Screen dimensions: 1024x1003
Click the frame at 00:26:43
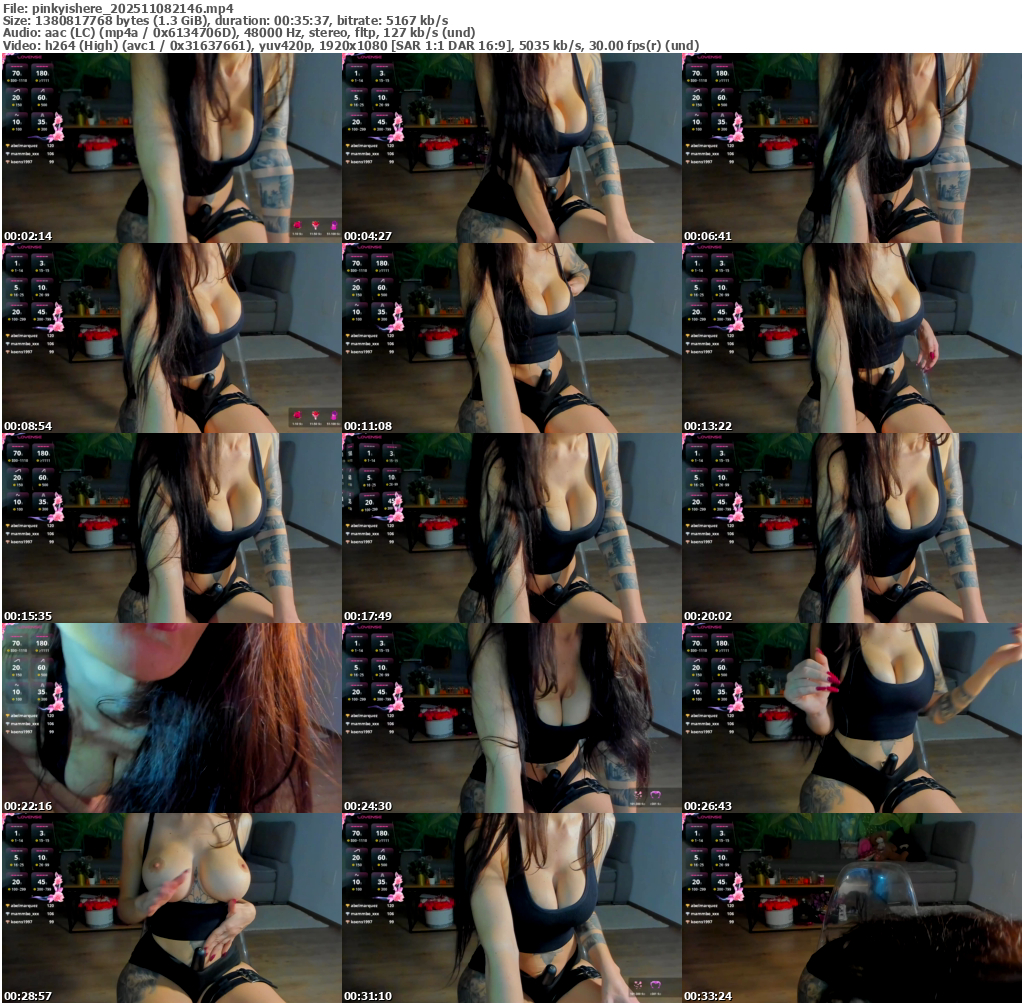851,718
